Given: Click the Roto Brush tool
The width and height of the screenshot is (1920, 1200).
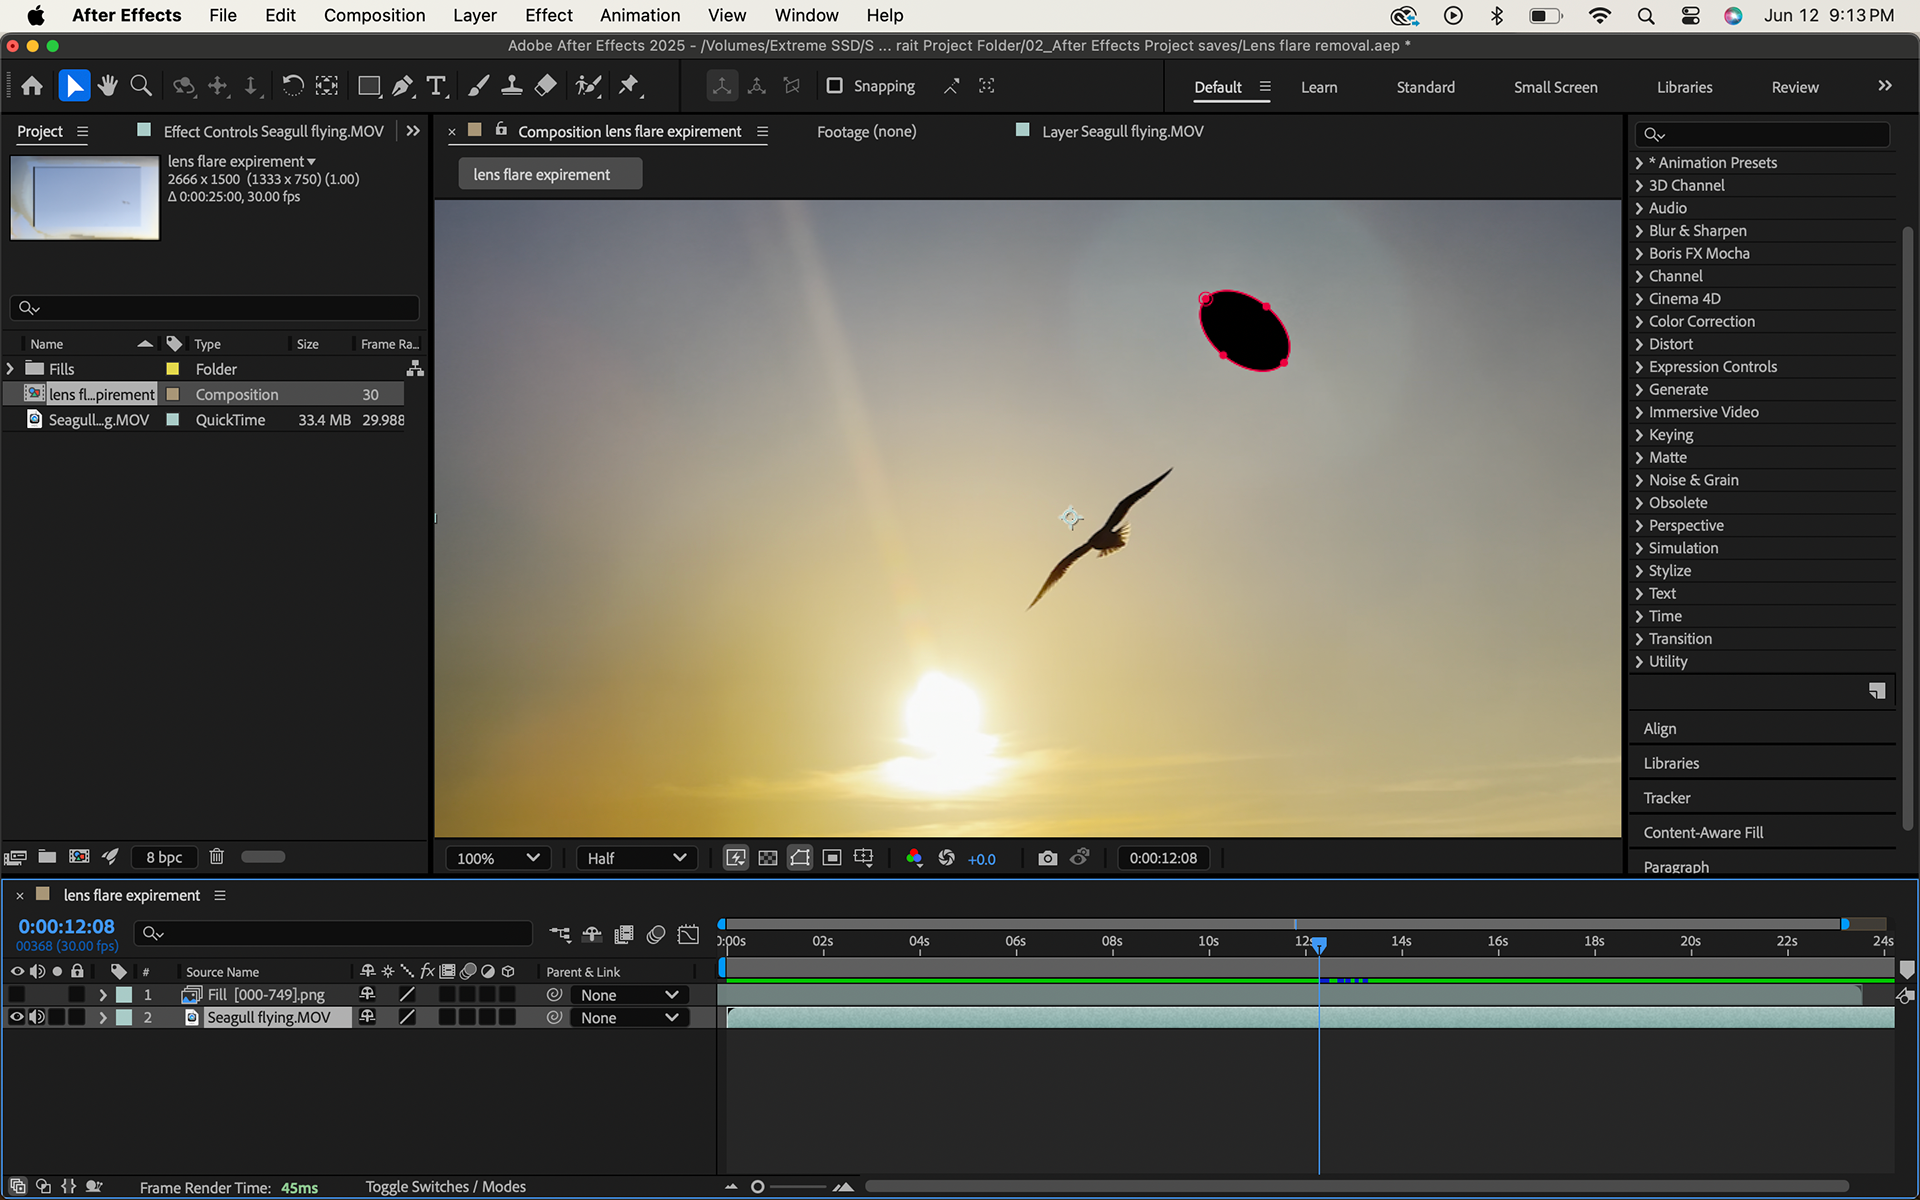Looking at the screenshot, I should pos(588,86).
